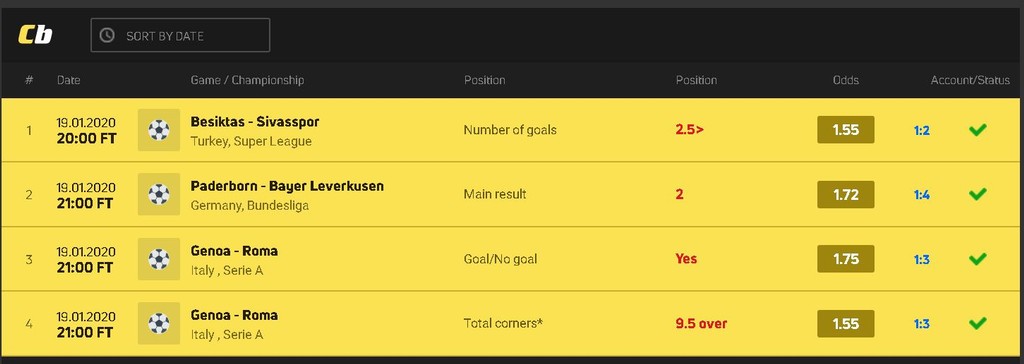Click soccer ball icon beside Total corners row
The width and height of the screenshot is (1024, 364).
pos(159,323)
